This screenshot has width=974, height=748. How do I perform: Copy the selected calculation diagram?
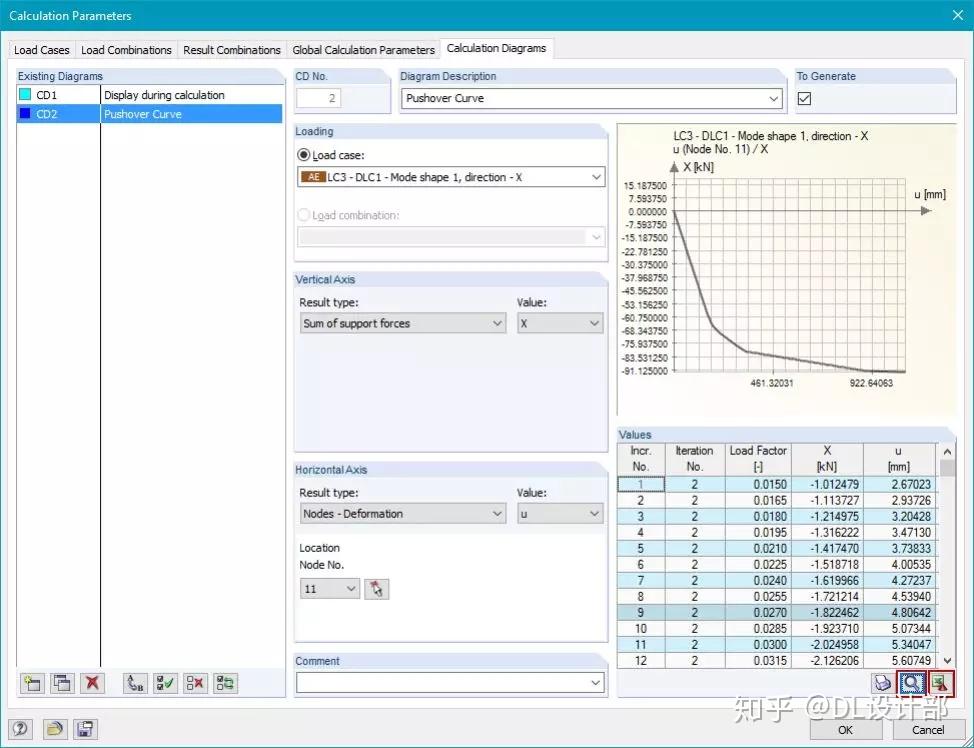tap(62, 683)
